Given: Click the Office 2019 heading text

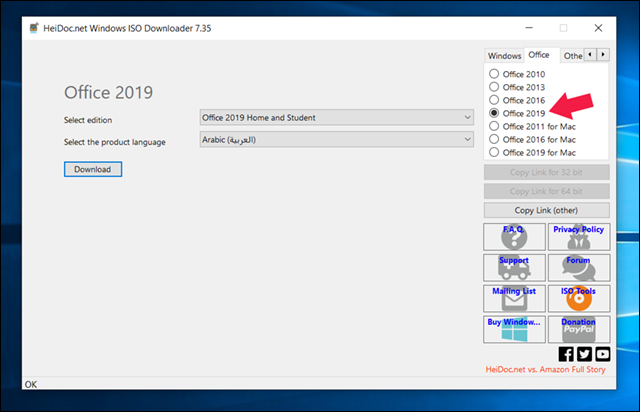Looking at the screenshot, I should [x=109, y=93].
